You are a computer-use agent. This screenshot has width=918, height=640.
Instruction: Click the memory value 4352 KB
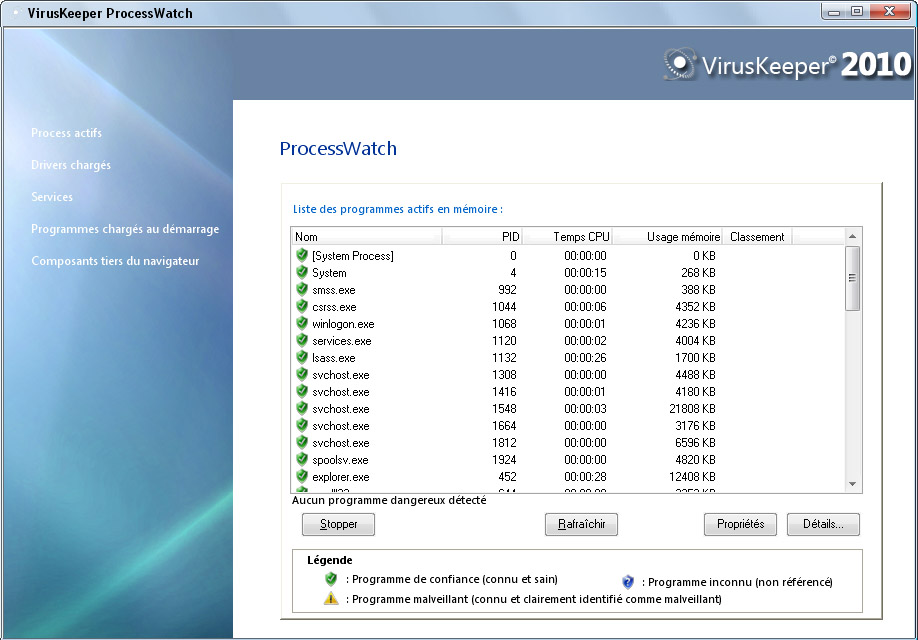click(696, 307)
